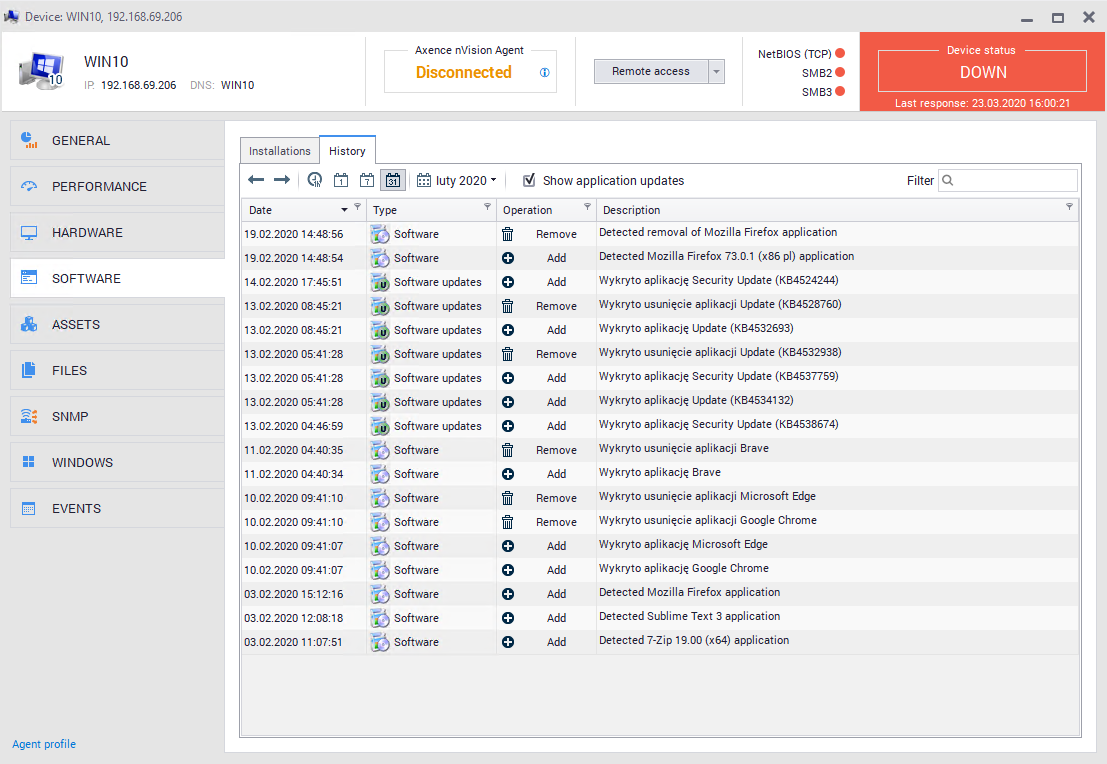Open the luty 2020 month dropdown
1107x764 pixels.
[457, 181]
